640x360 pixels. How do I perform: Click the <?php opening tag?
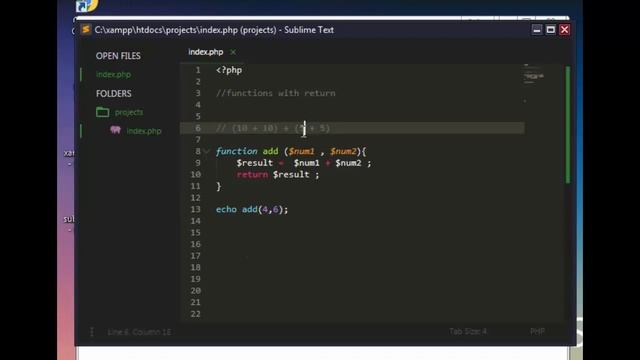coord(229,70)
